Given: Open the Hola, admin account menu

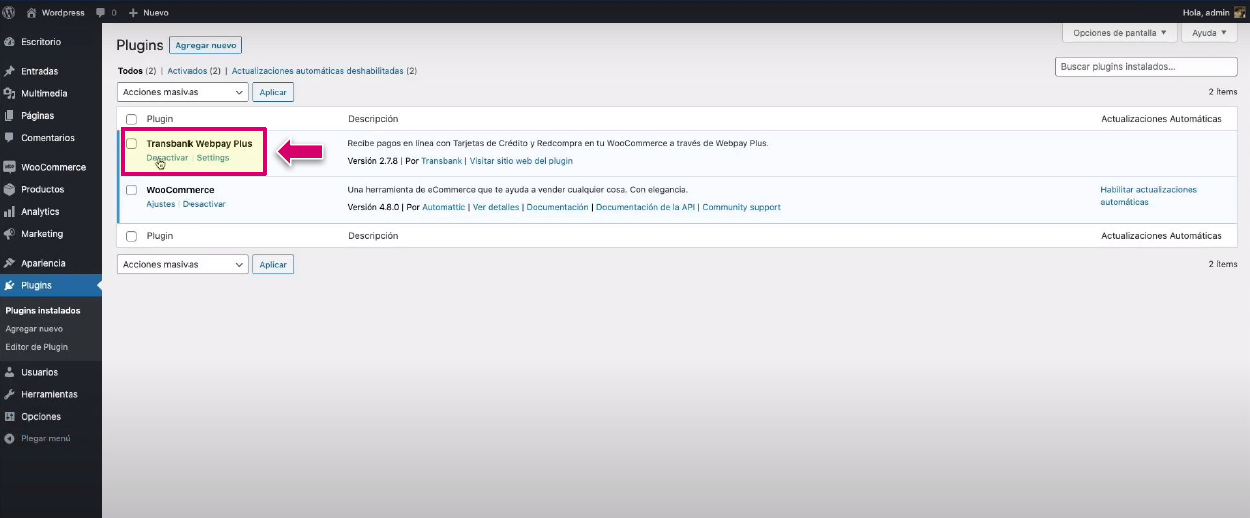Looking at the screenshot, I should (1214, 13).
